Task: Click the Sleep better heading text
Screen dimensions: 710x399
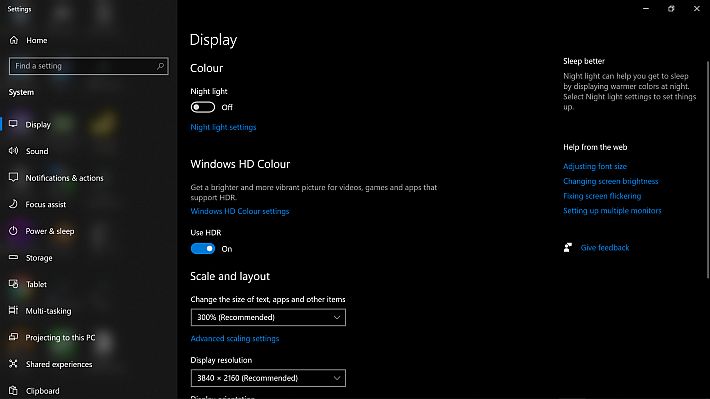Action: pos(584,61)
